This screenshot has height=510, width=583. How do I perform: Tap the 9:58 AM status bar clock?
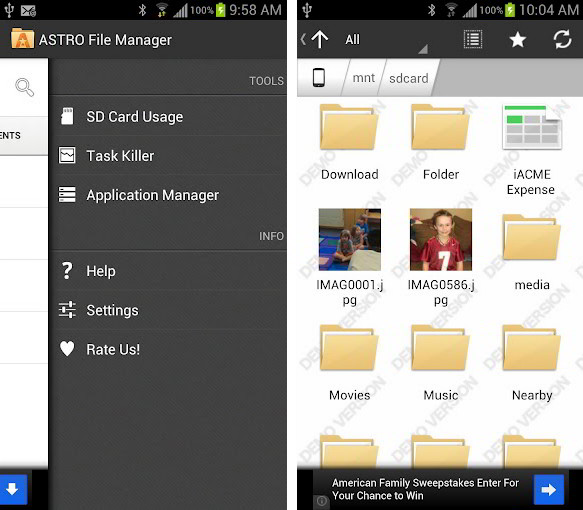click(x=255, y=10)
